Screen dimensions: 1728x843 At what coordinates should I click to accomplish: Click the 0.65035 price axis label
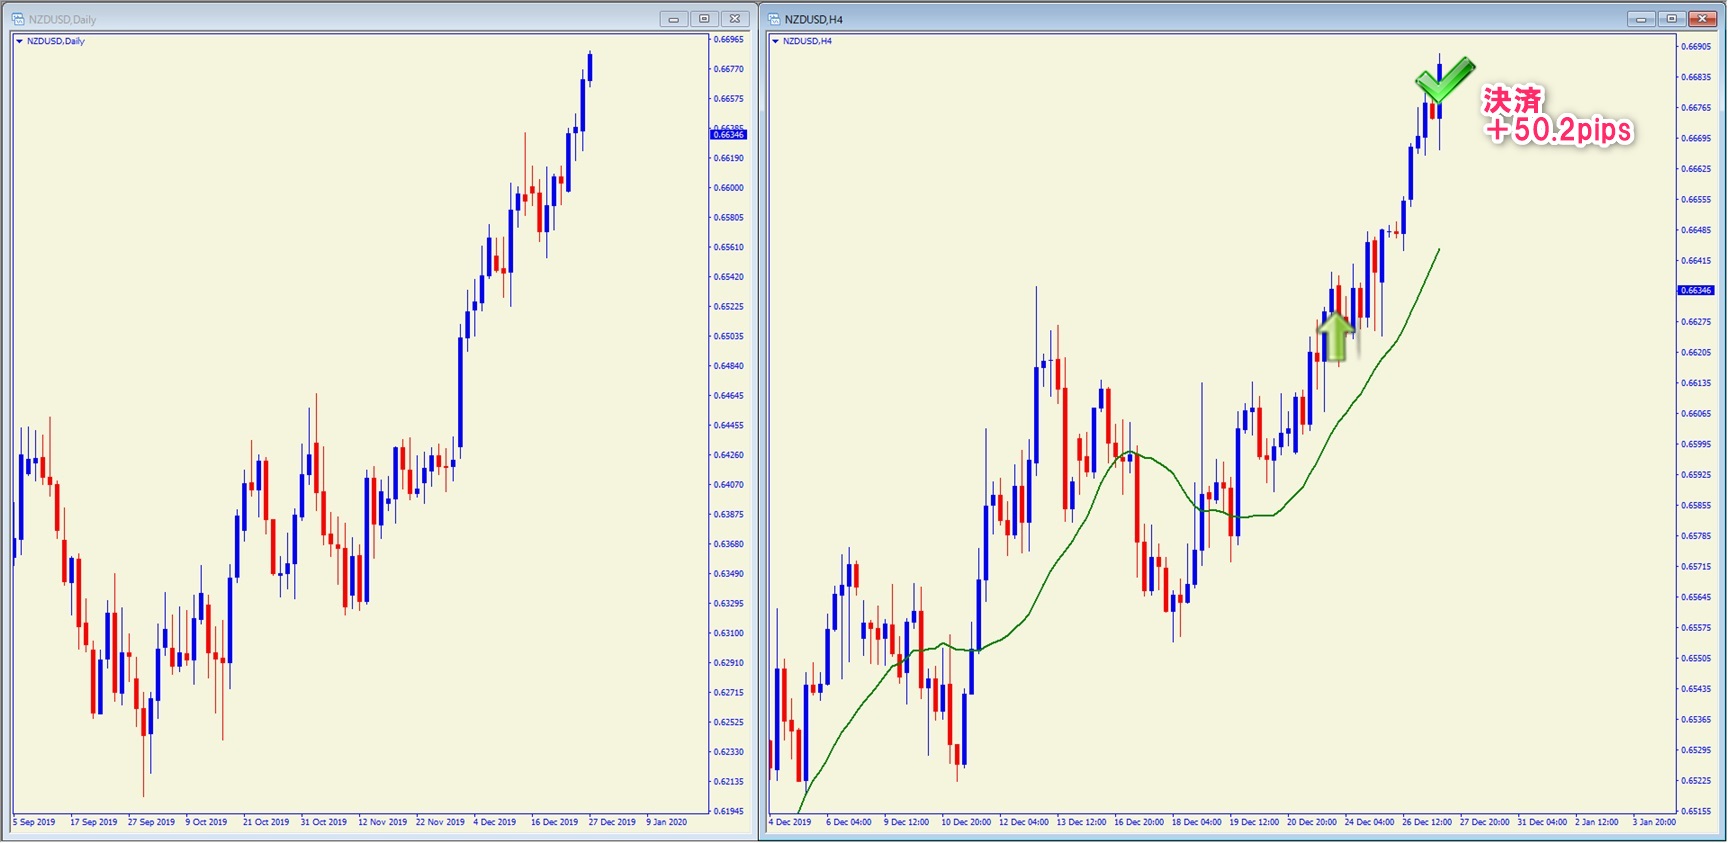coord(729,336)
